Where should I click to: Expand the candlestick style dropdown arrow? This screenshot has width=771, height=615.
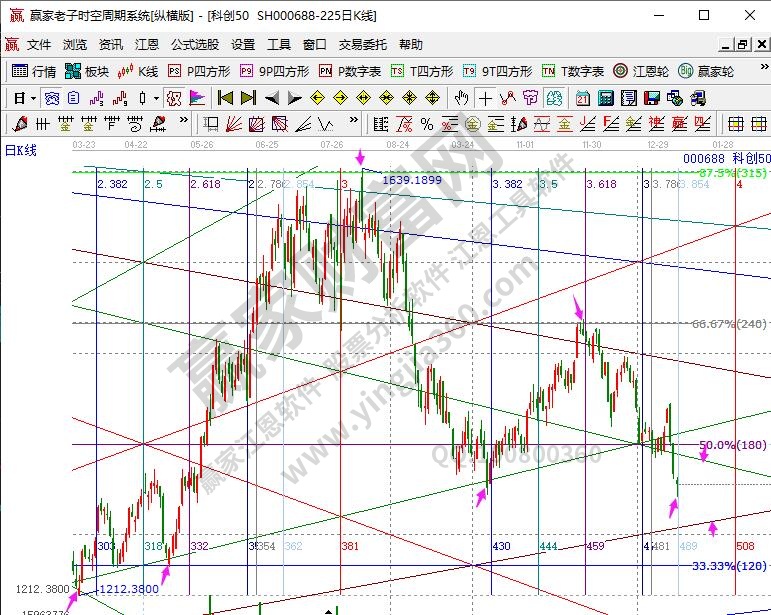click(156, 98)
